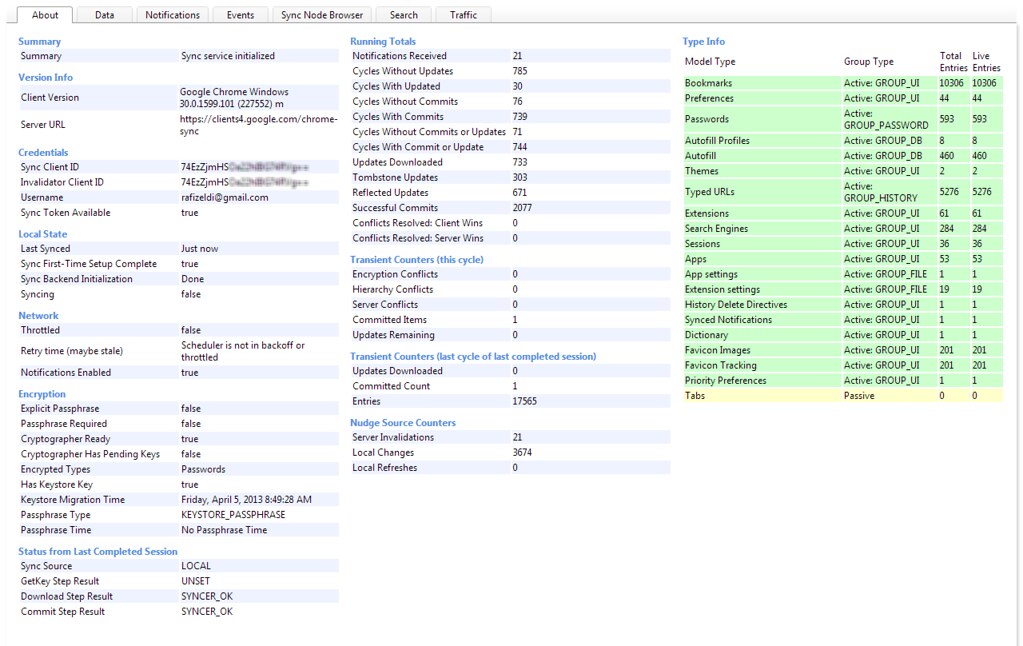Screen dimensions: 1023x646
Task: Click the Bookmarks model type row
Action: 843,83
